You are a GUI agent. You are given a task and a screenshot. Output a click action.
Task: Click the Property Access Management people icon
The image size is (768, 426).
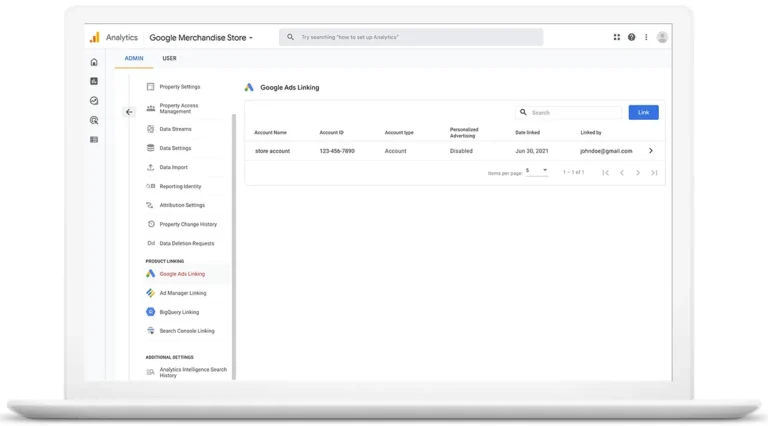pyautogui.click(x=150, y=108)
